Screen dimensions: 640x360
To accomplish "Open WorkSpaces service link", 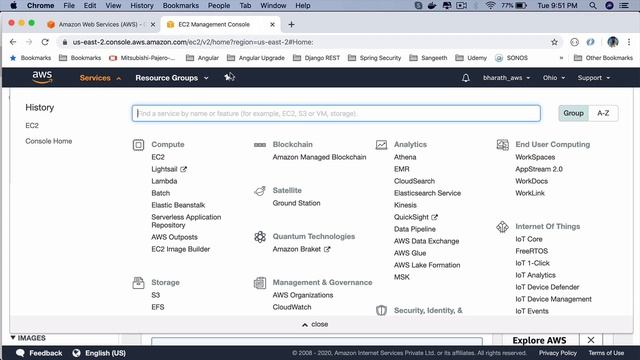I will [x=535, y=157].
